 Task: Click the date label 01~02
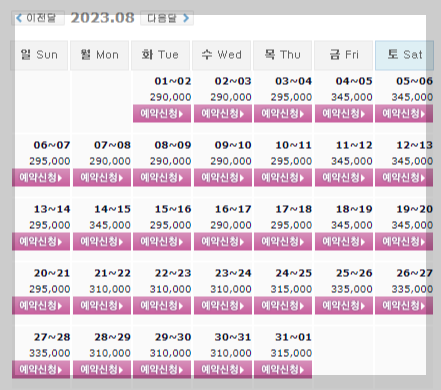point(173,81)
